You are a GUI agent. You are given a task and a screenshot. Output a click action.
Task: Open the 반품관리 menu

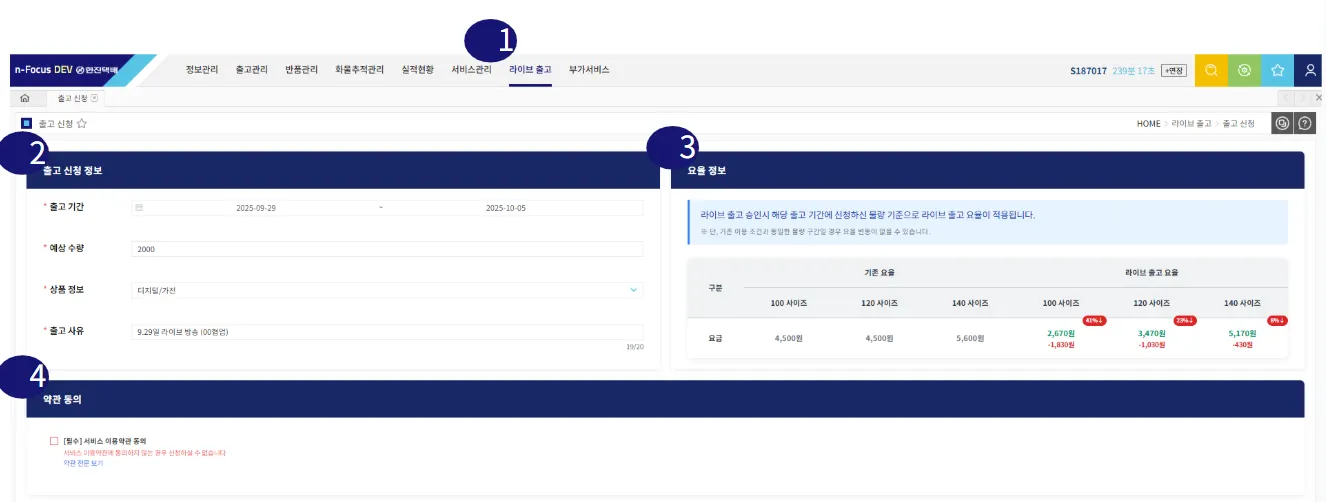[301, 70]
